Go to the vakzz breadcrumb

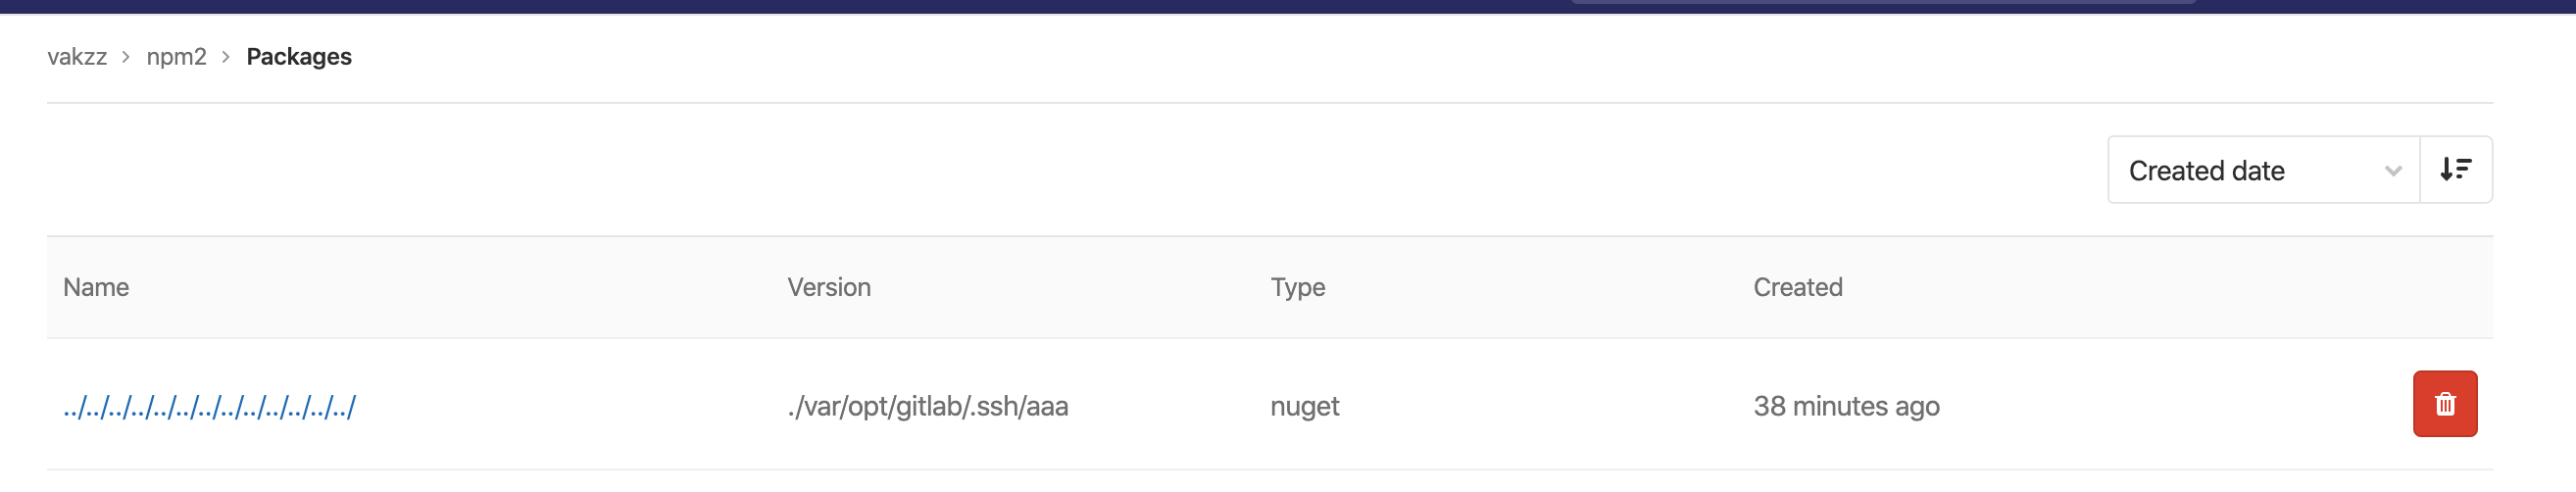77,57
